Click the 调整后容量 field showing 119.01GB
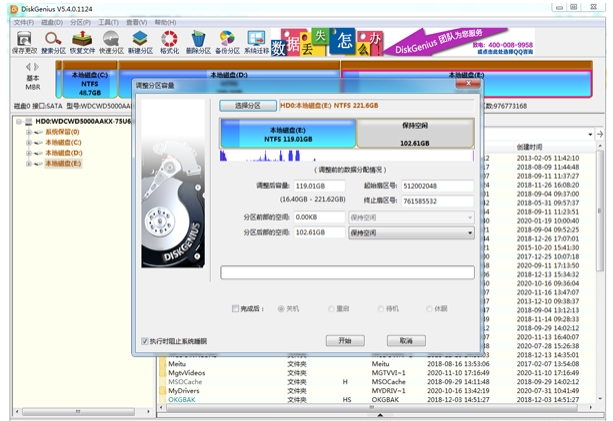The image size is (613, 421). click(x=319, y=186)
